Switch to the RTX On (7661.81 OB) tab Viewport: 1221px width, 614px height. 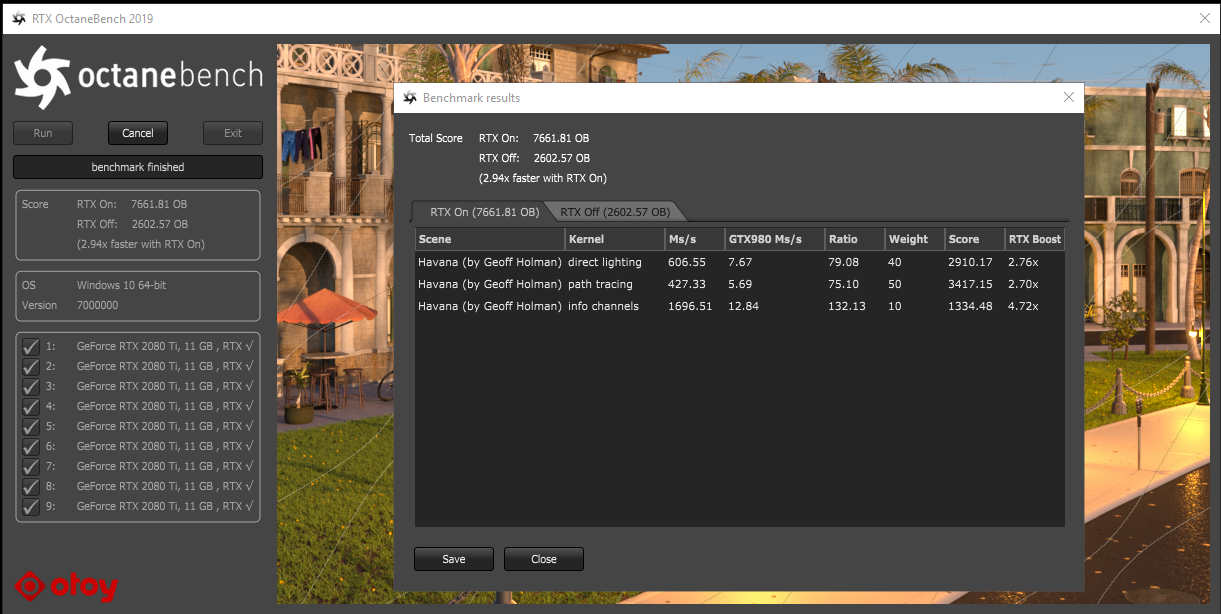(484, 212)
